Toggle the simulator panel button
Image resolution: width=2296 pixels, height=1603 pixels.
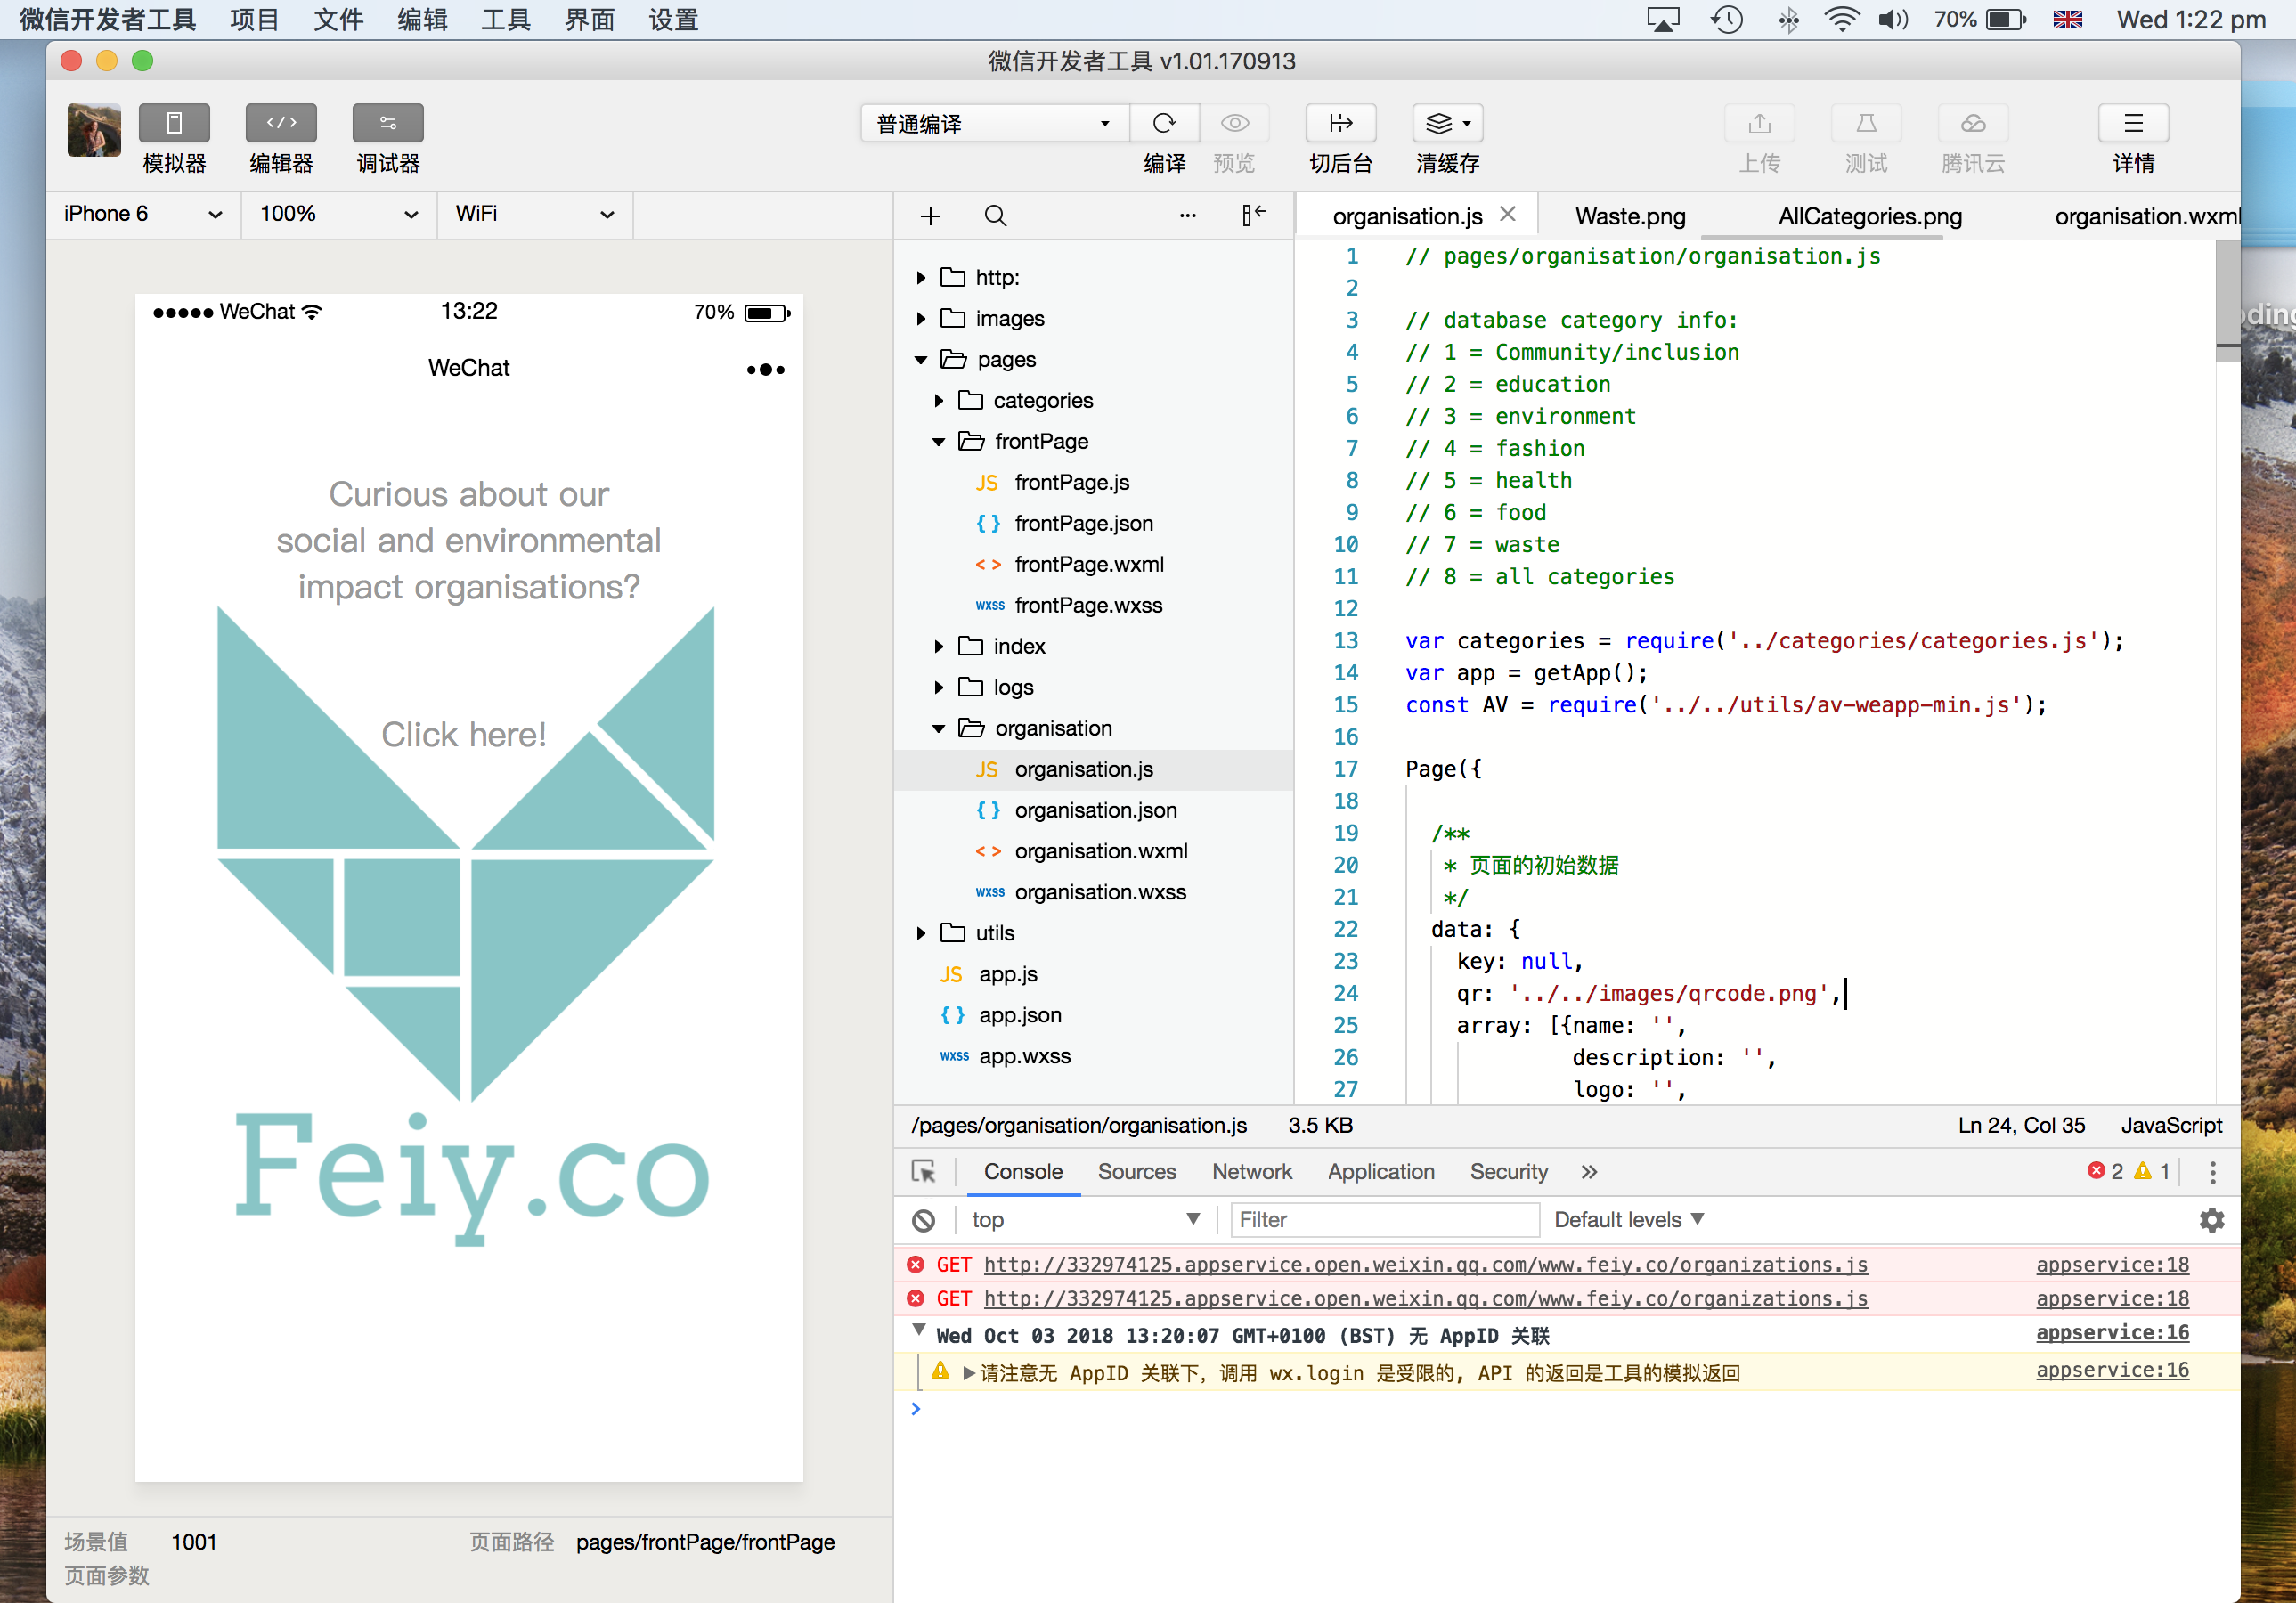pos(174,123)
